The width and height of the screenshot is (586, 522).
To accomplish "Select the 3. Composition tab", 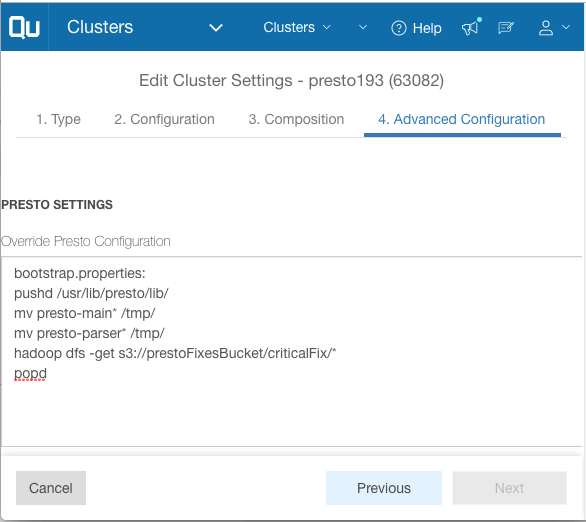I will point(296,120).
